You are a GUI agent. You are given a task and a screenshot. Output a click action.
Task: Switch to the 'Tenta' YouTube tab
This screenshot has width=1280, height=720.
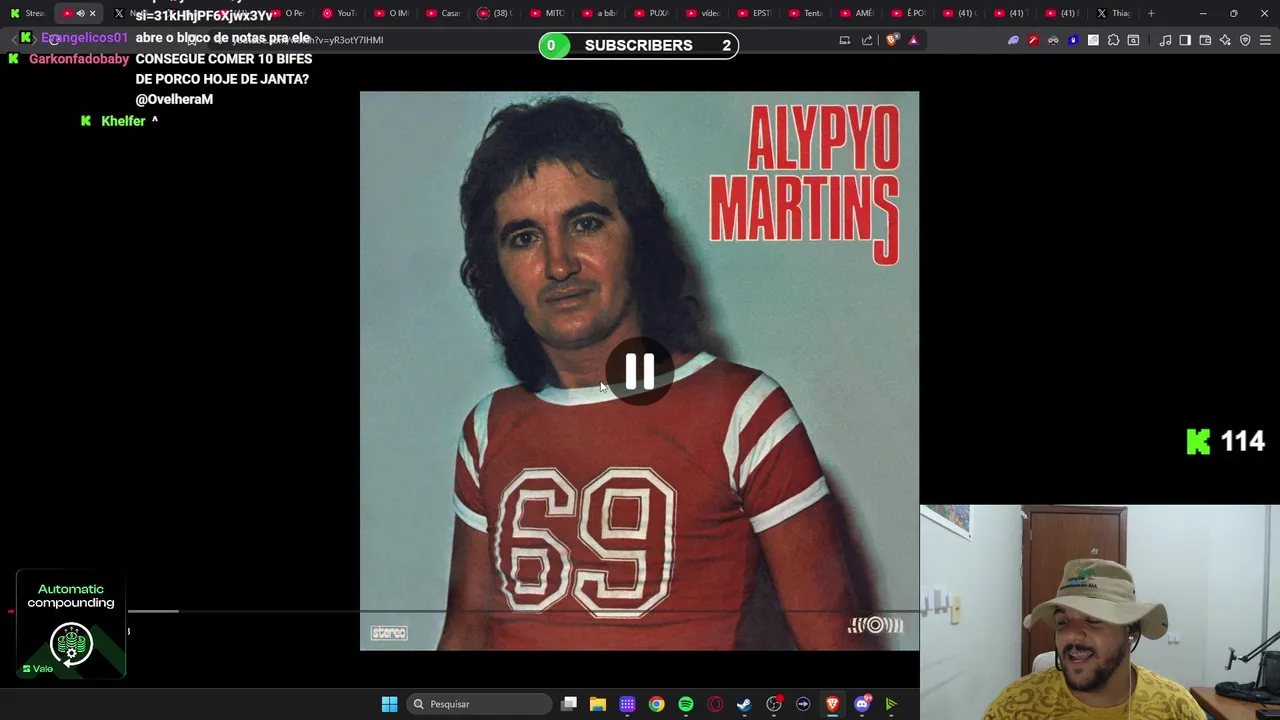tap(807, 13)
